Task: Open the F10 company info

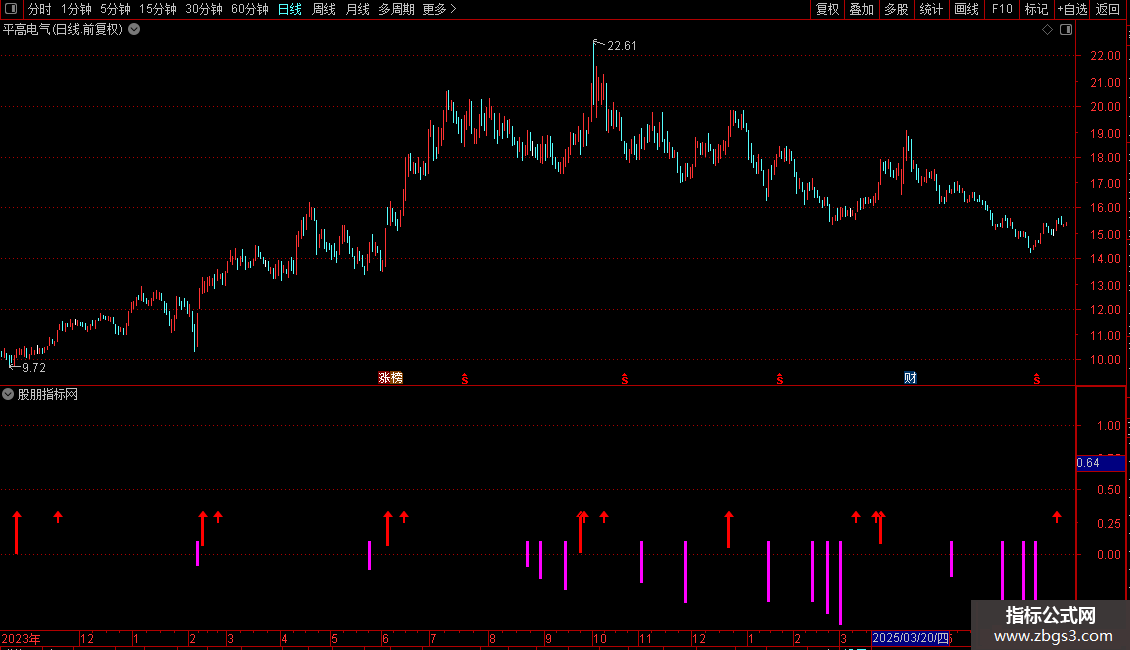Action: click(x=1002, y=9)
